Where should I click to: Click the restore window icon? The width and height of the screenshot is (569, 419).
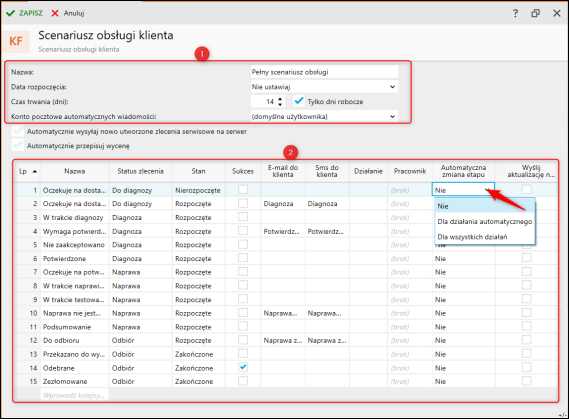click(535, 13)
